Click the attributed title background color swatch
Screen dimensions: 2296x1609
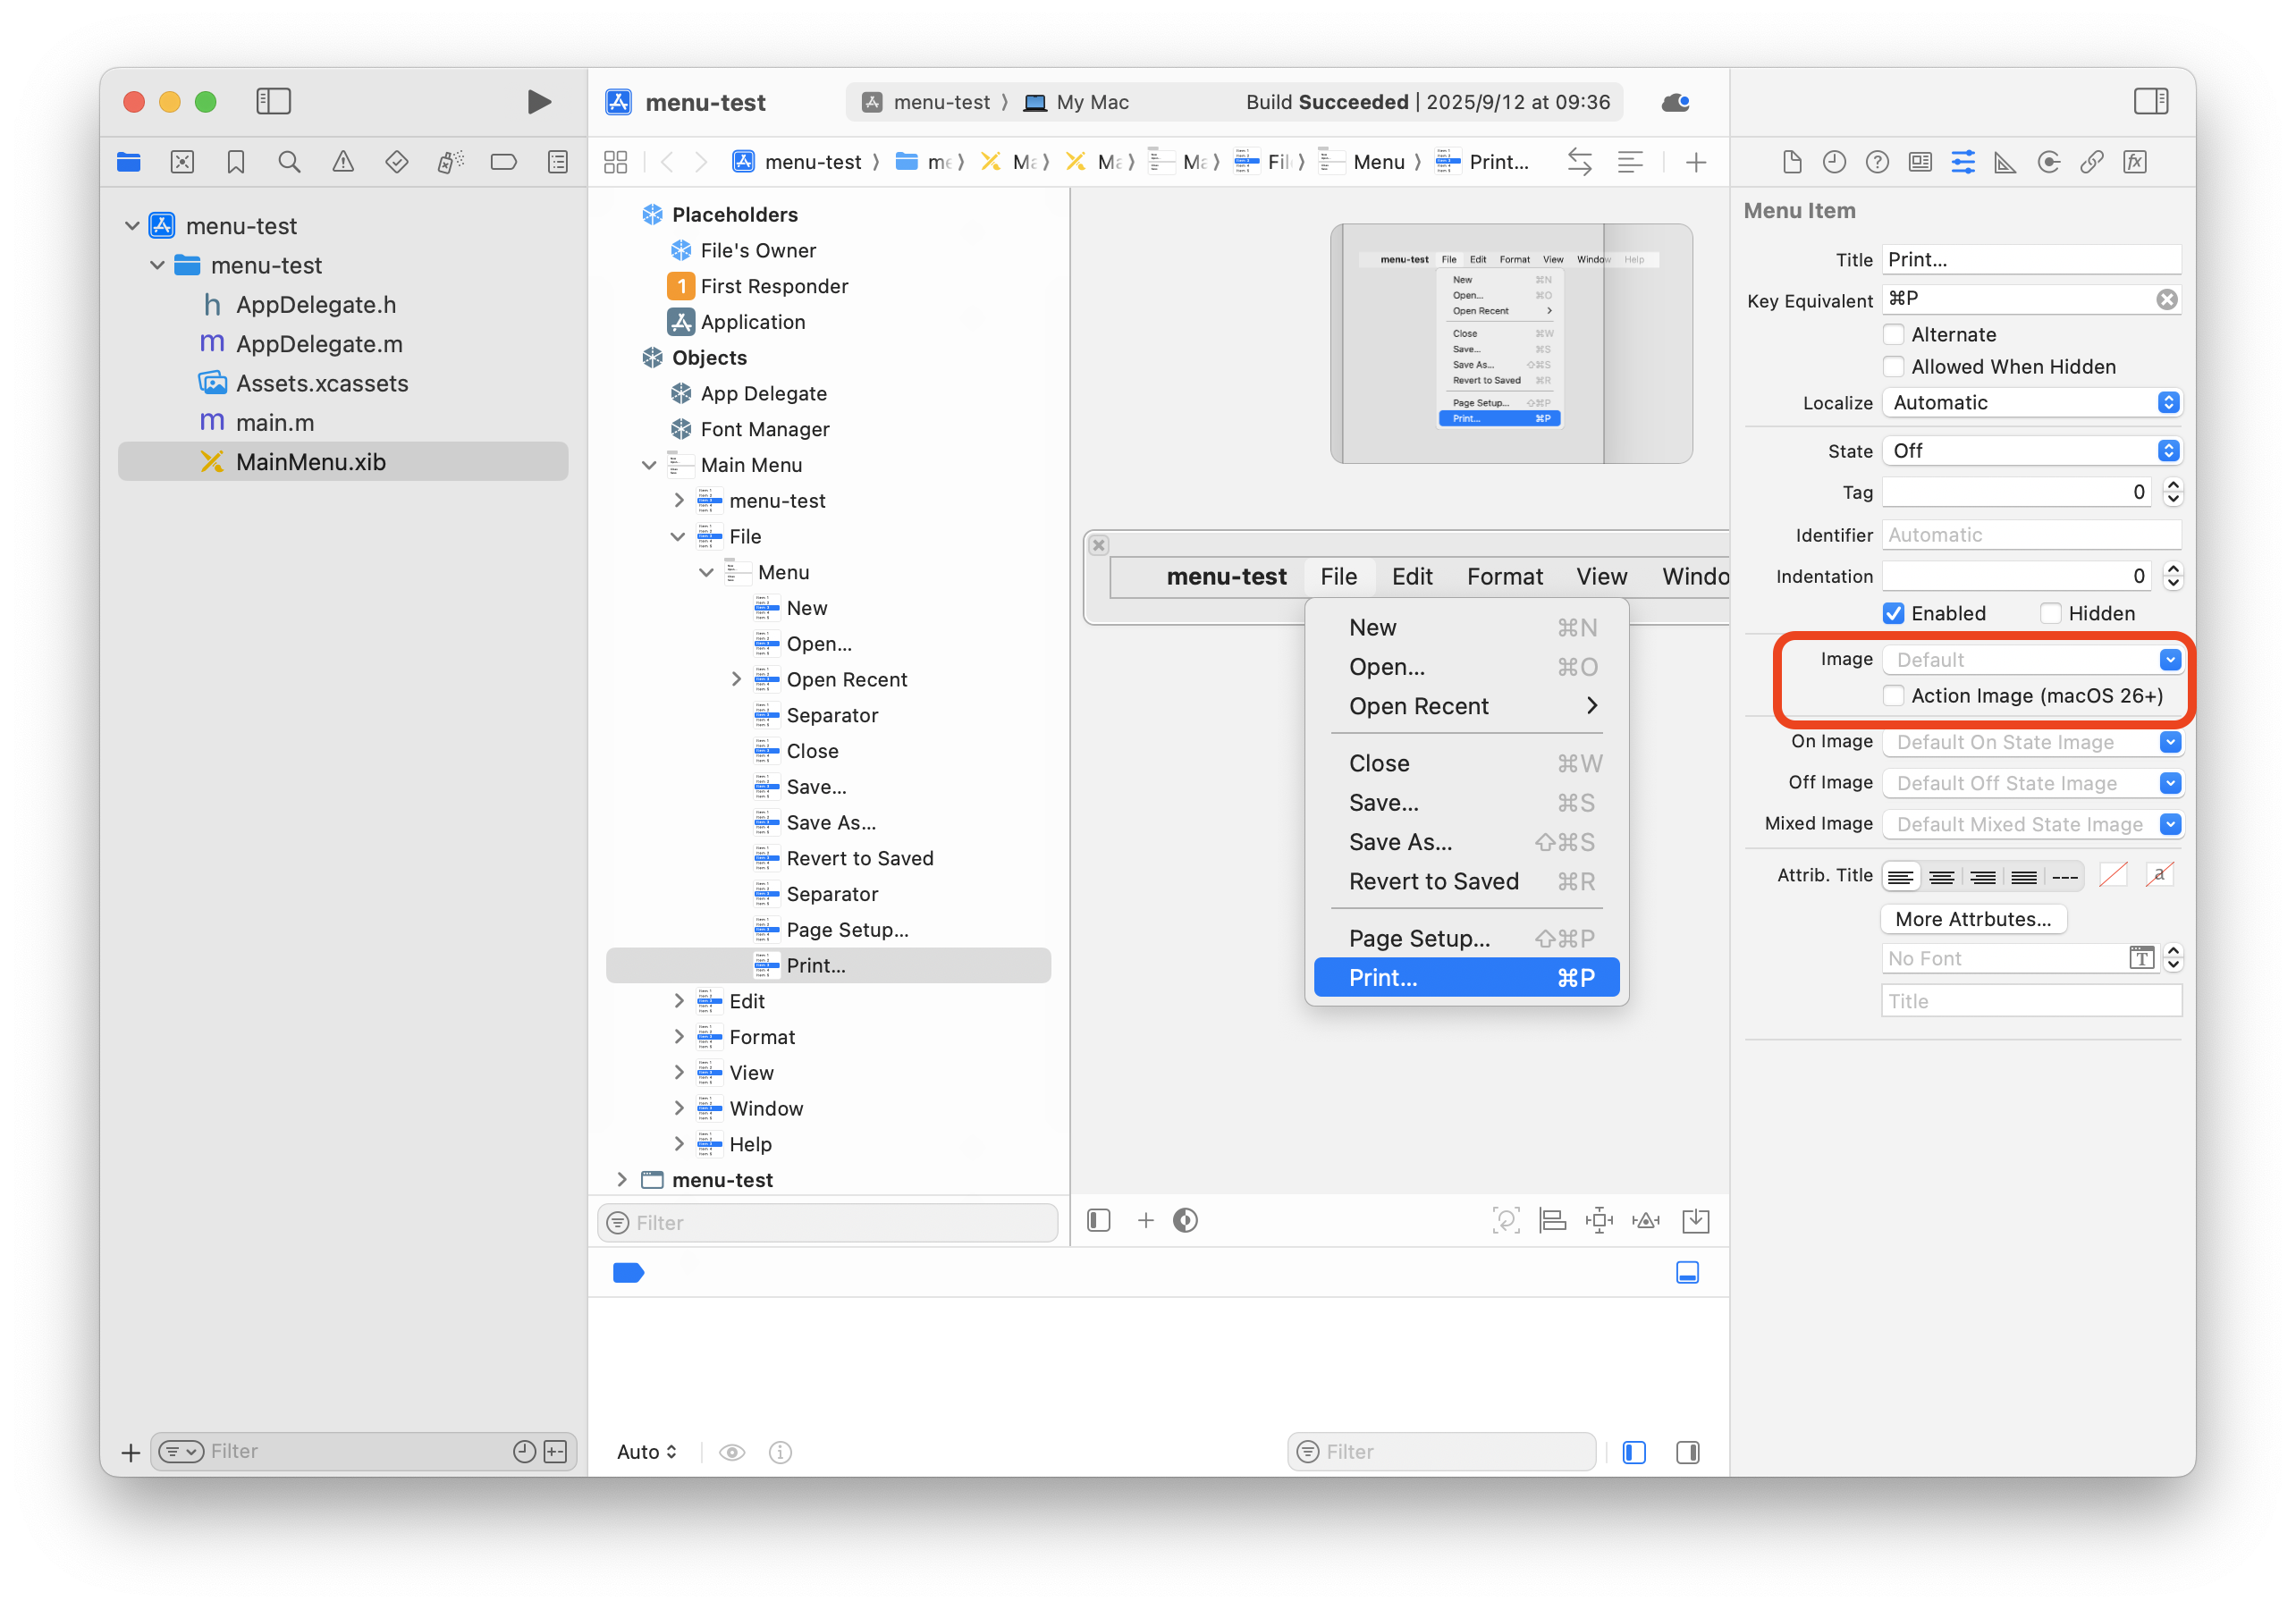click(2158, 875)
